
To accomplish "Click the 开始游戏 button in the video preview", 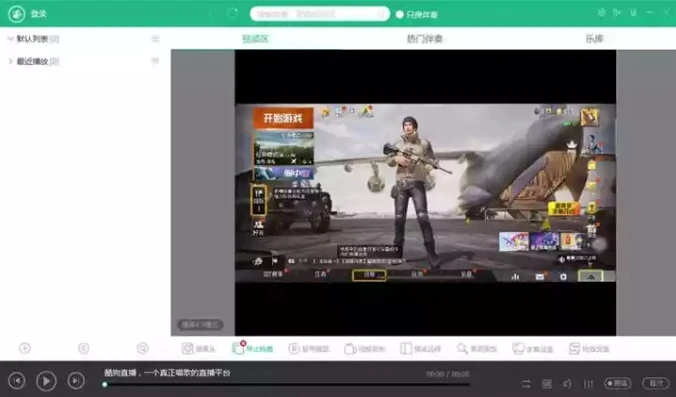I will point(283,118).
